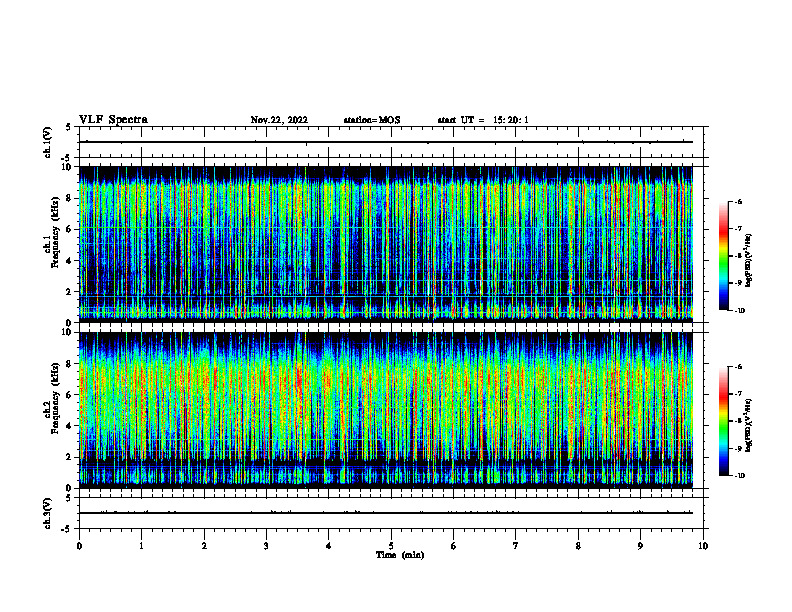Click time axis tick label "10"

703,546
